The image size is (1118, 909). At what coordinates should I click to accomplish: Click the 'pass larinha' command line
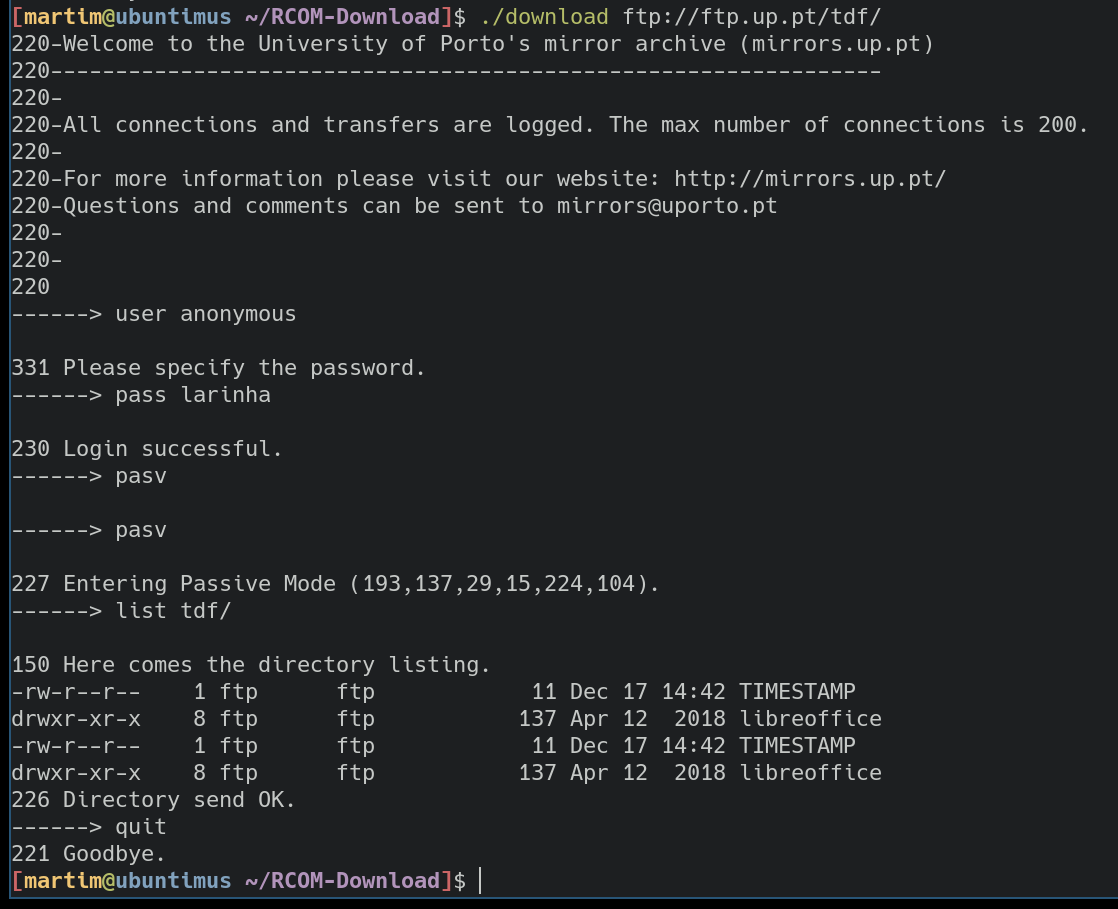pyautogui.click(x=141, y=395)
